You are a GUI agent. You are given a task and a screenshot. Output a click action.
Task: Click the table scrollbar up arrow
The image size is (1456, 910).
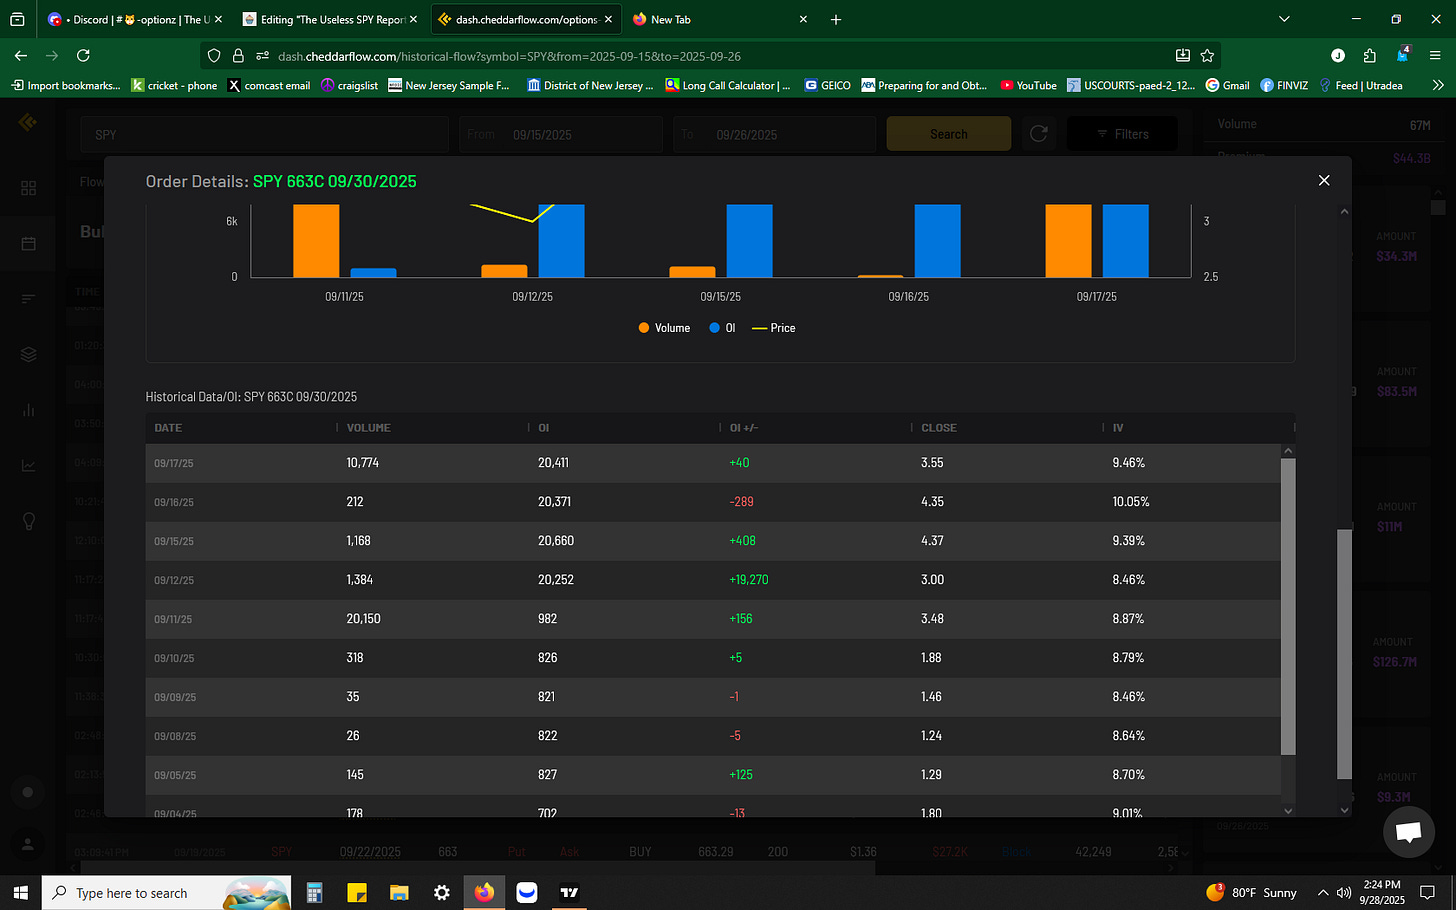point(1288,451)
